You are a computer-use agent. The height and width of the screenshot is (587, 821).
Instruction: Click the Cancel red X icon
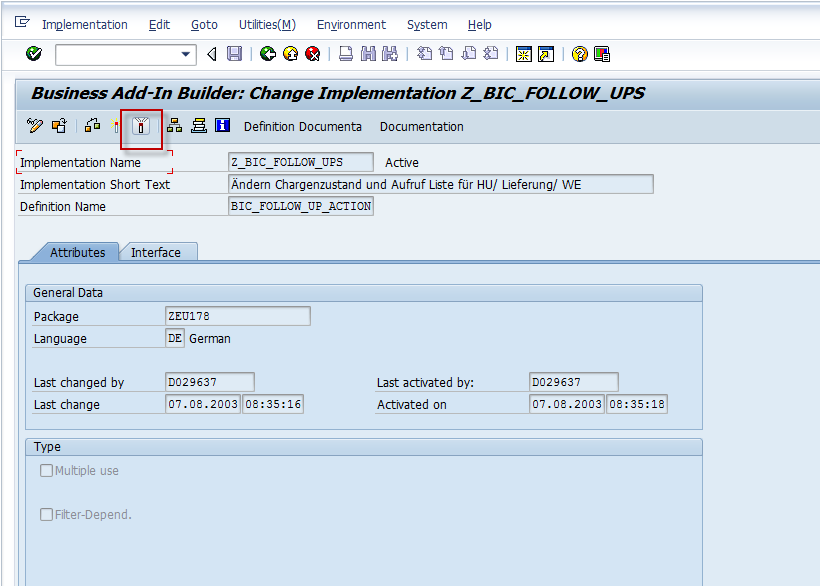[x=312, y=54]
